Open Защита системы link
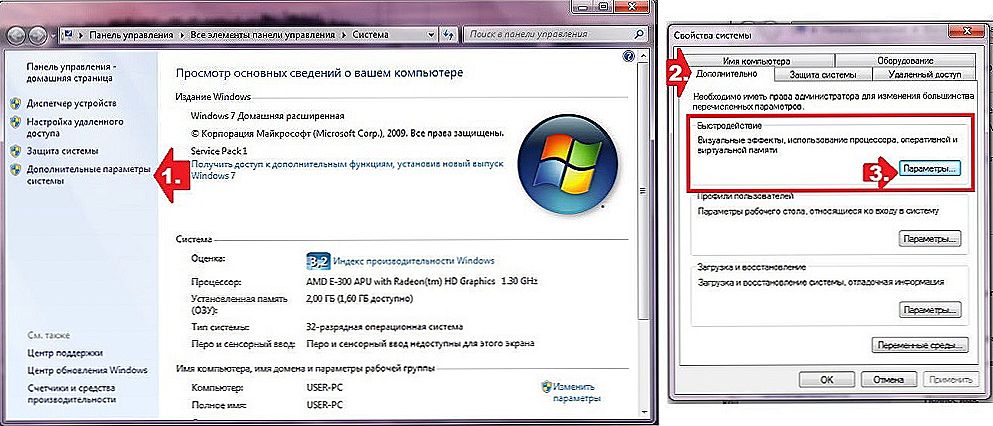This screenshot has height=426, width=993. tap(62, 151)
